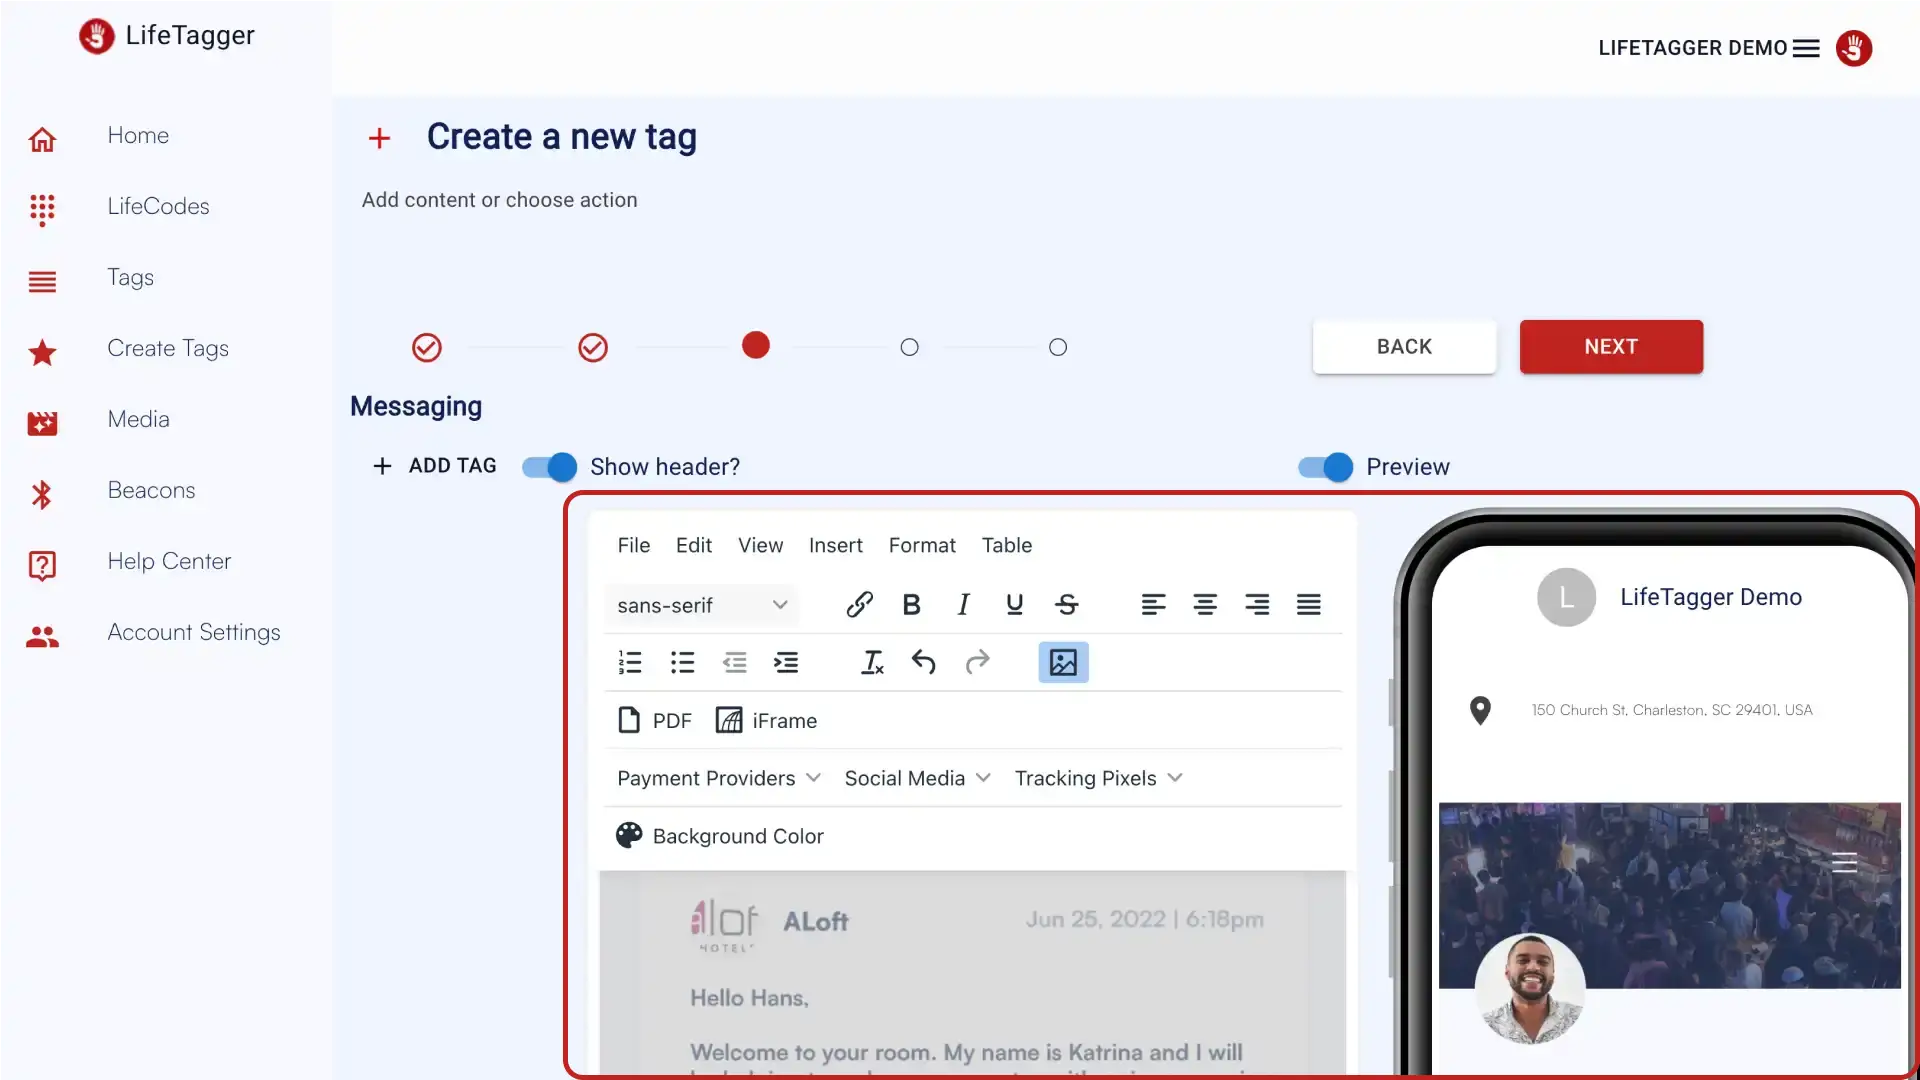Toggle bold formatting
1920x1080 pixels.
(911, 604)
